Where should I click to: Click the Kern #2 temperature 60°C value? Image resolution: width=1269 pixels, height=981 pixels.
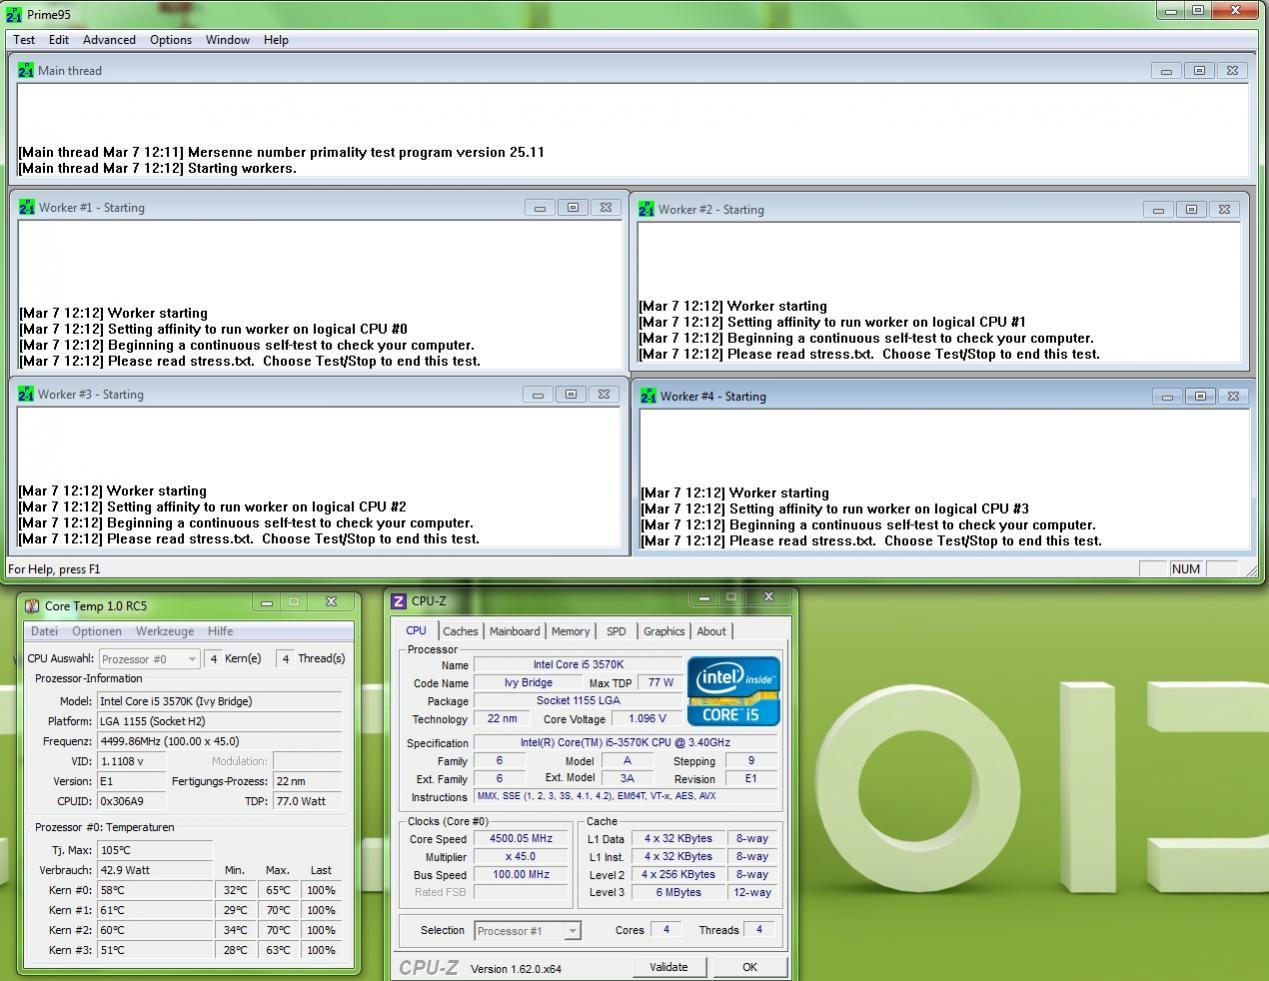click(x=154, y=930)
